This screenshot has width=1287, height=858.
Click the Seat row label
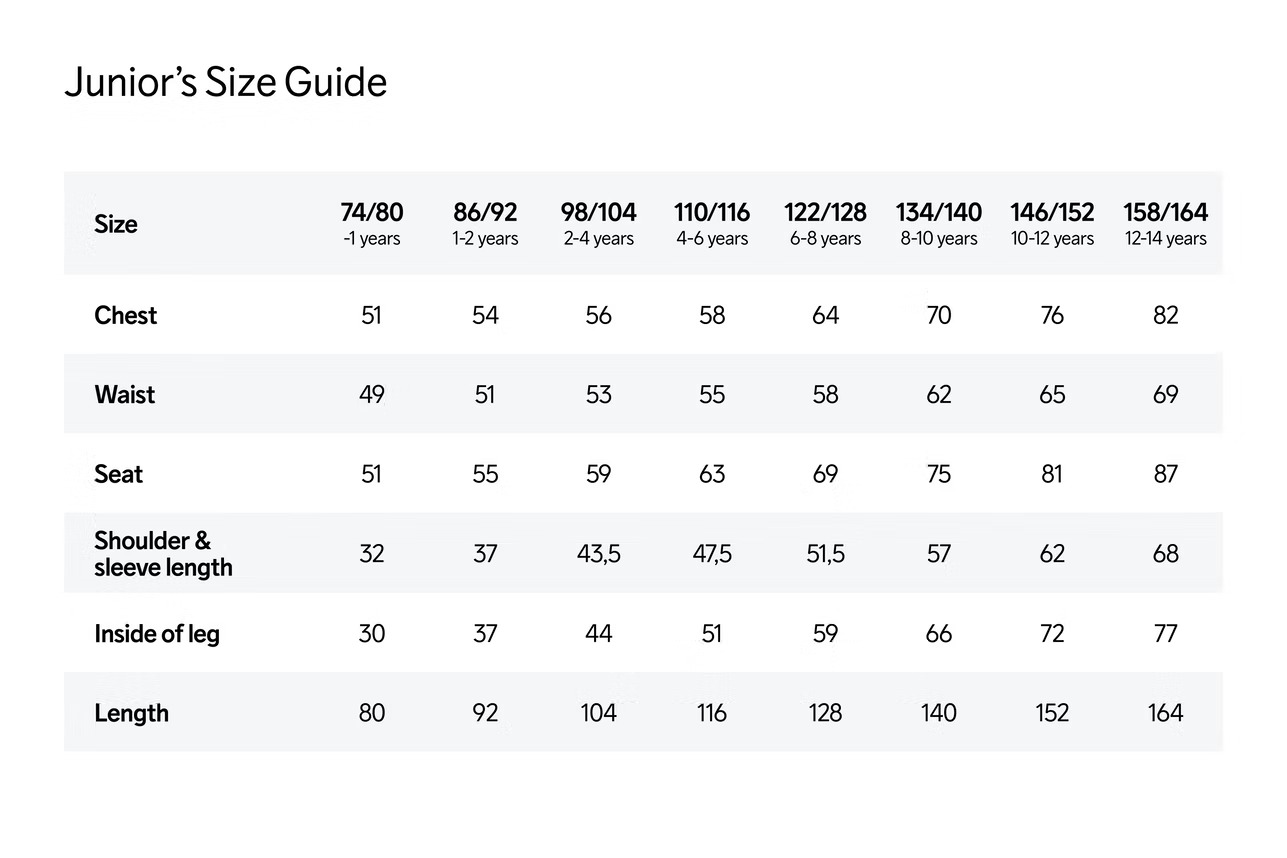click(x=119, y=474)
